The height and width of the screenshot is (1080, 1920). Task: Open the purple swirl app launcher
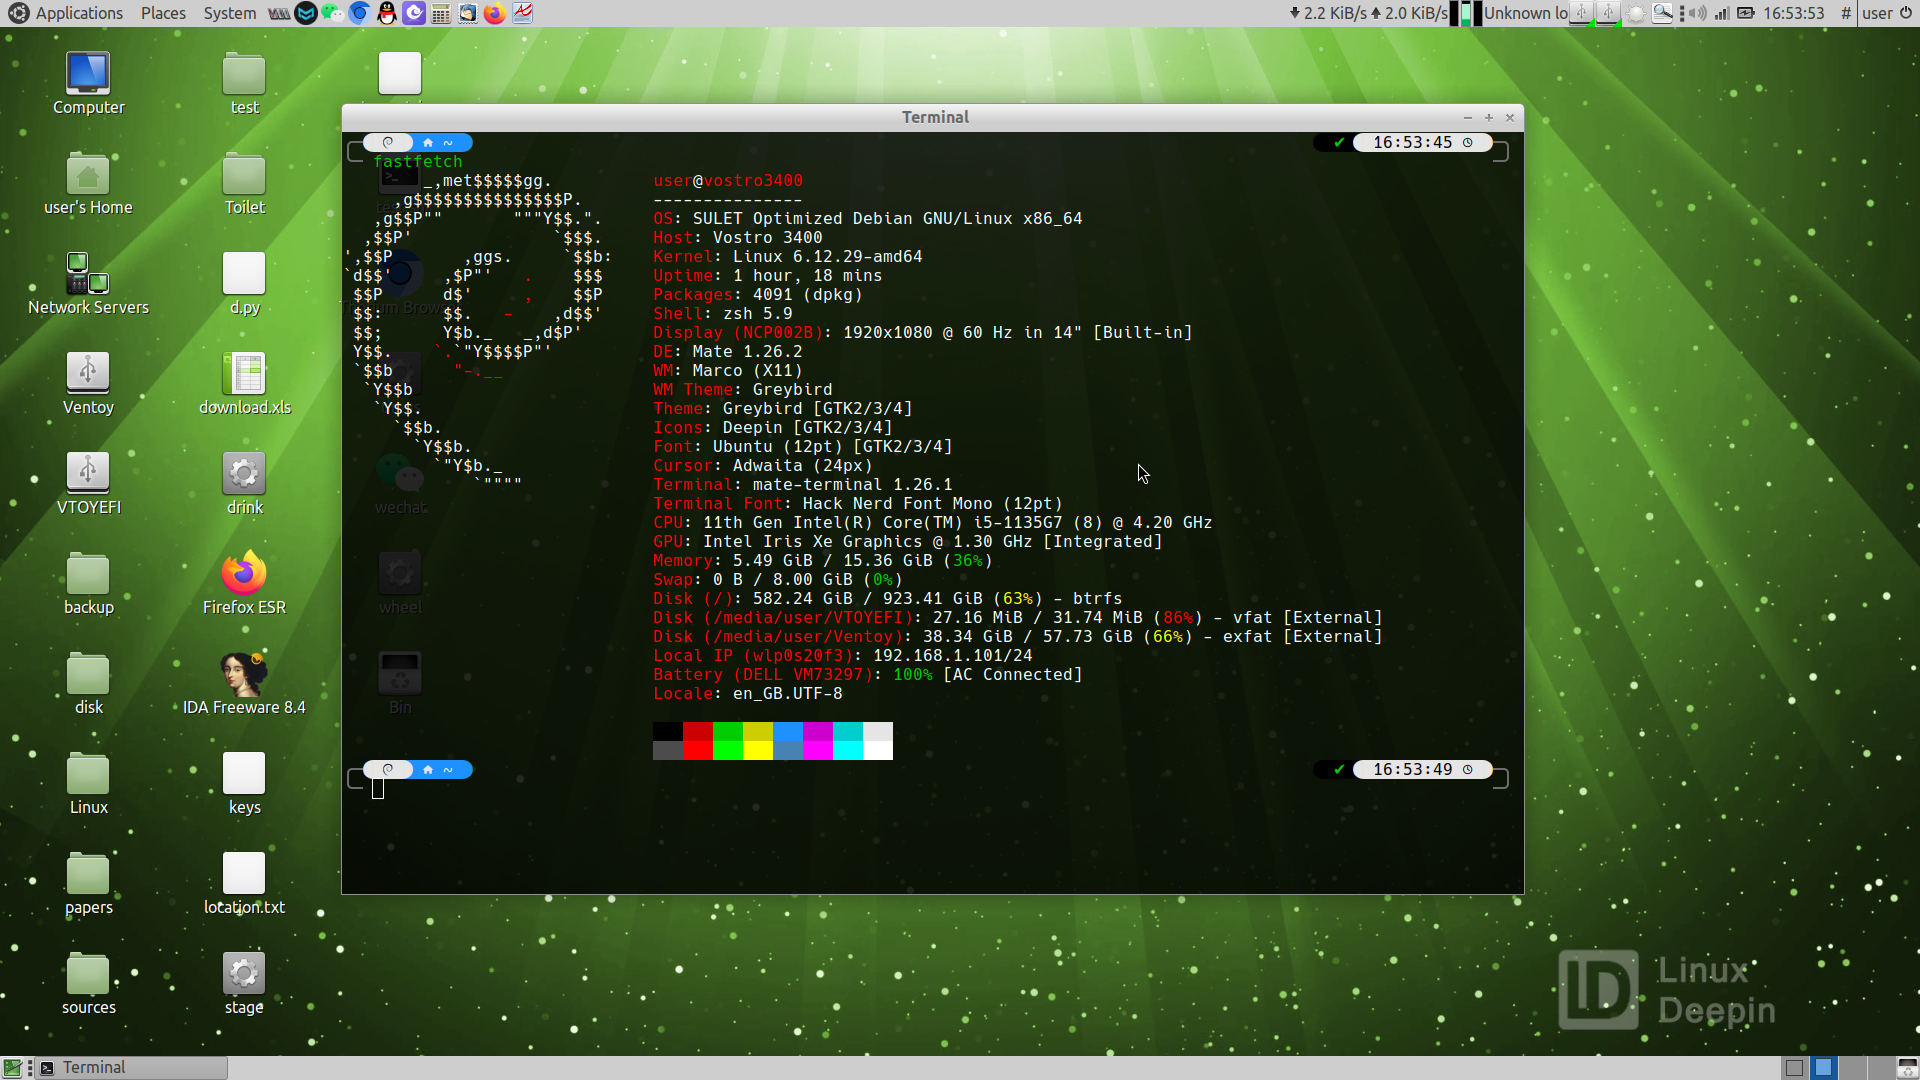pyautogui.click(x=414, y=13)
